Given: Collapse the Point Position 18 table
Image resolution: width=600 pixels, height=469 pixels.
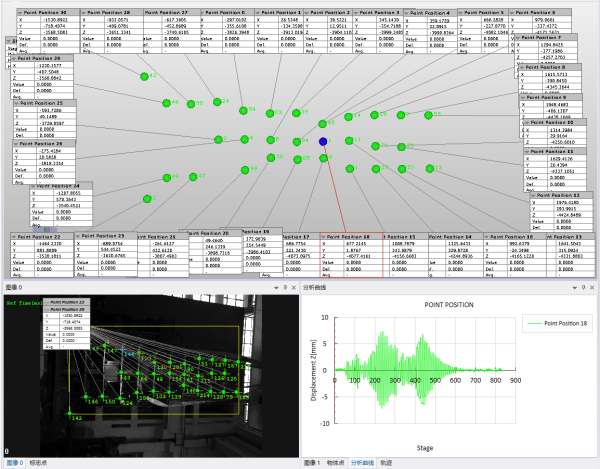Looking at the screenshot, I should pyautogui.click(x=323, y=237).
